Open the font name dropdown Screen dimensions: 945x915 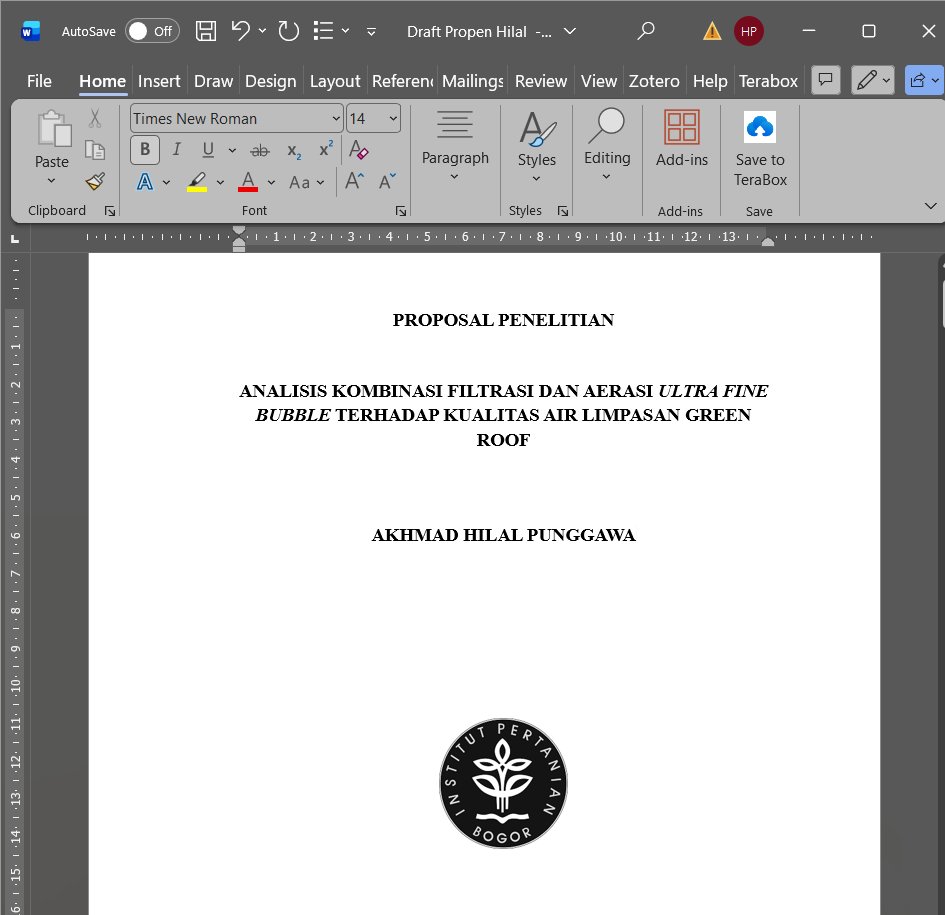coord(336,119)
